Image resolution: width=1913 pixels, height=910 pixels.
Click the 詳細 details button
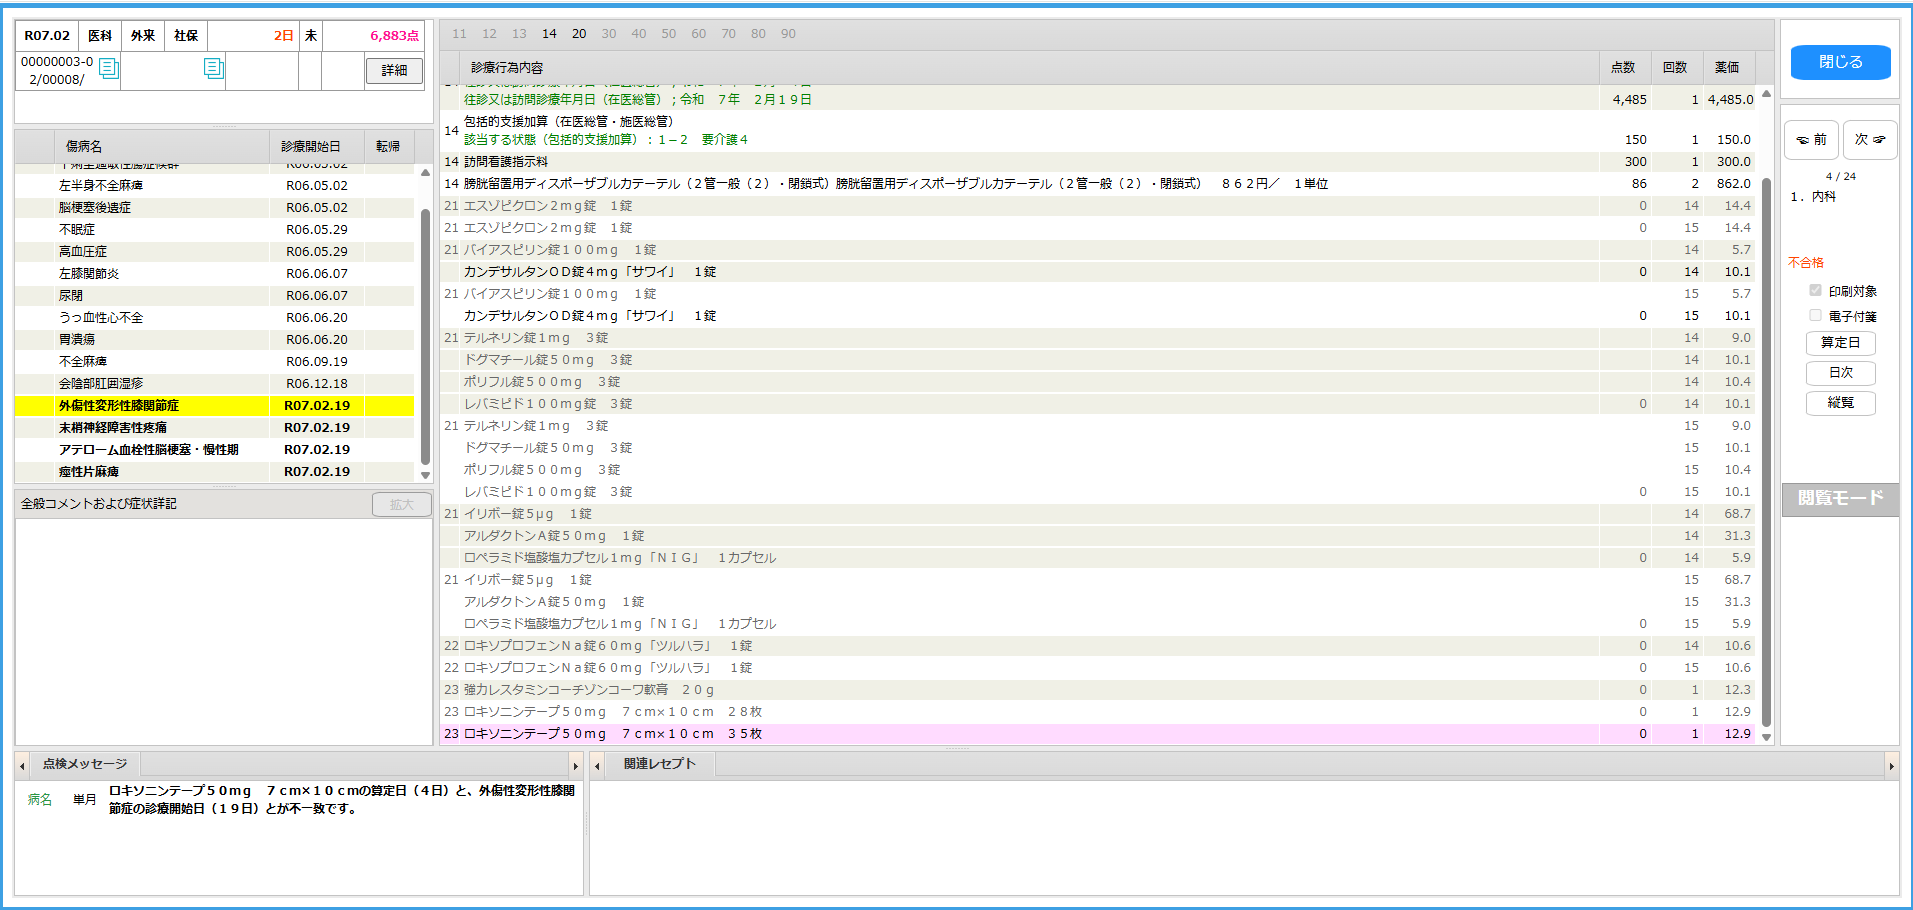click(x=394, y=71)
